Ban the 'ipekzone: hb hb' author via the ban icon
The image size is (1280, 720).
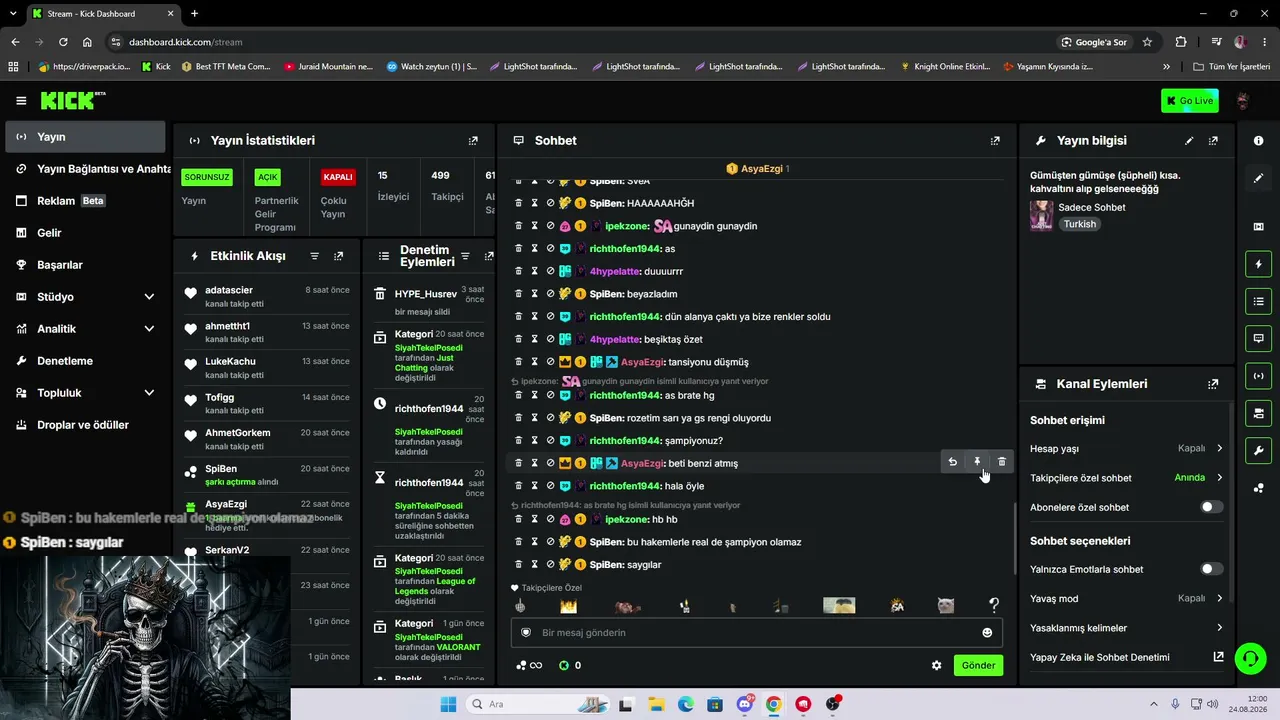(x=550, y=519)
